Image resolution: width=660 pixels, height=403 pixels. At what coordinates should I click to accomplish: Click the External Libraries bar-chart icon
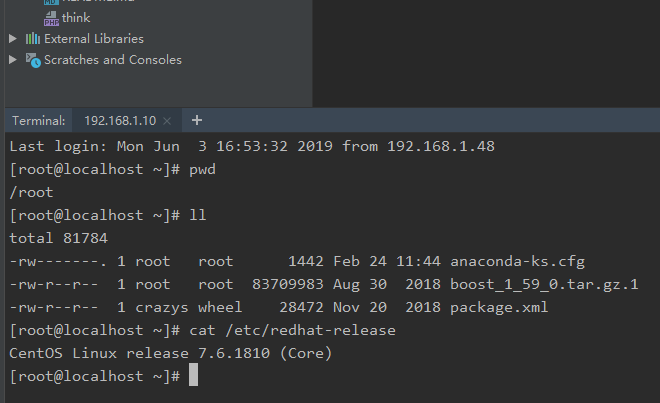point(32,39)
